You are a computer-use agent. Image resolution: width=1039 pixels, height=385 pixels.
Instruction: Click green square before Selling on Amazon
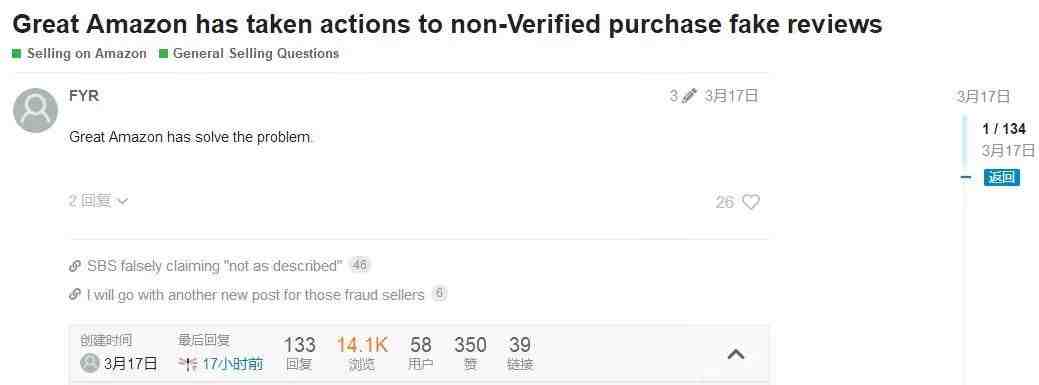[x=17, y=54]
